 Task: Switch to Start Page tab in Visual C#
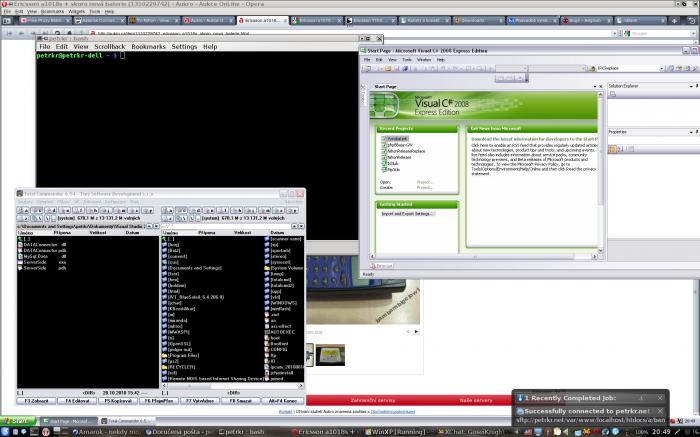385,87
